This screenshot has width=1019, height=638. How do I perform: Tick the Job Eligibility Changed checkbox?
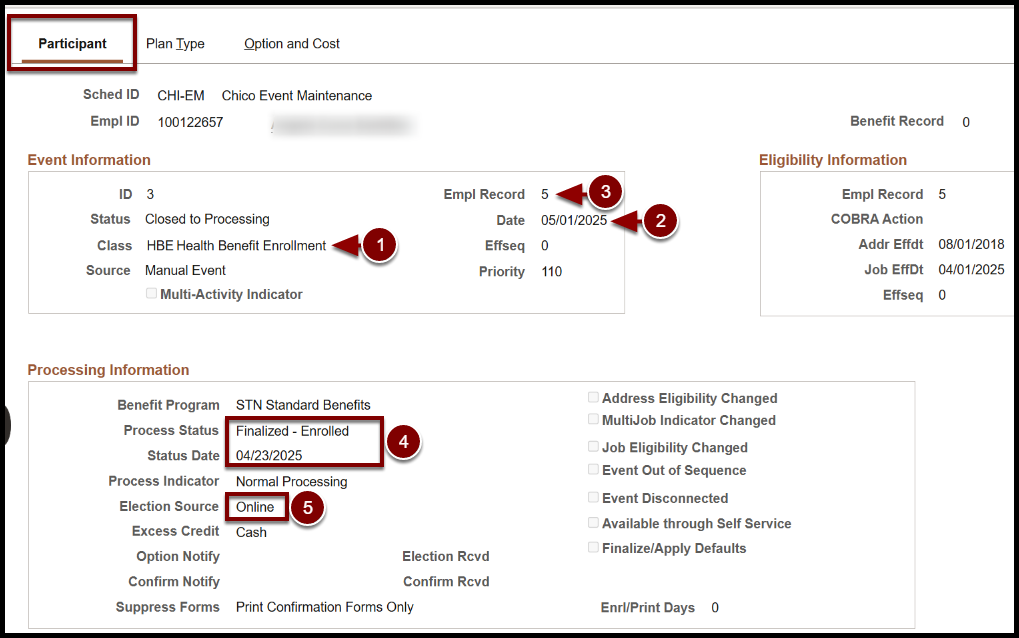pyautogui.click(x=594, y=447)
